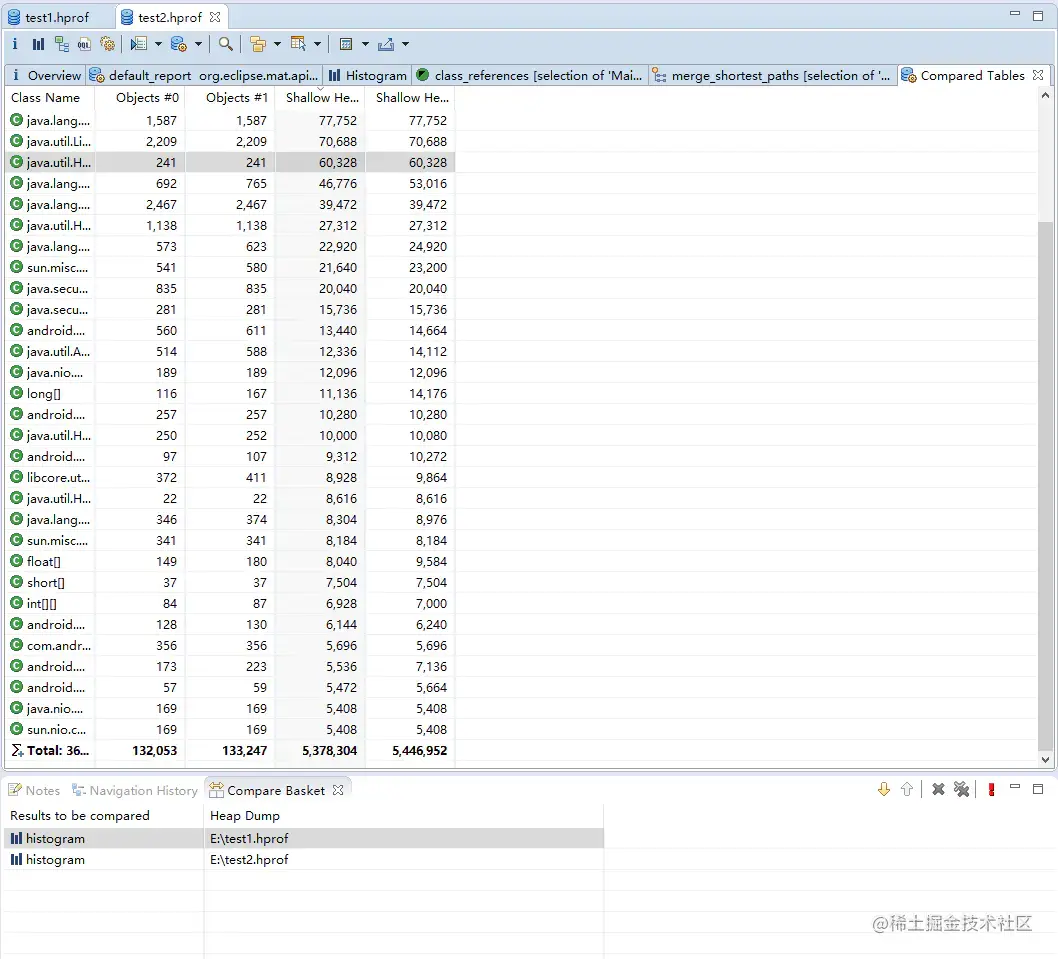The height and width of the screenshot is (959, 1058).
Task: Select the long[] class row
Action: coord(229,393)
